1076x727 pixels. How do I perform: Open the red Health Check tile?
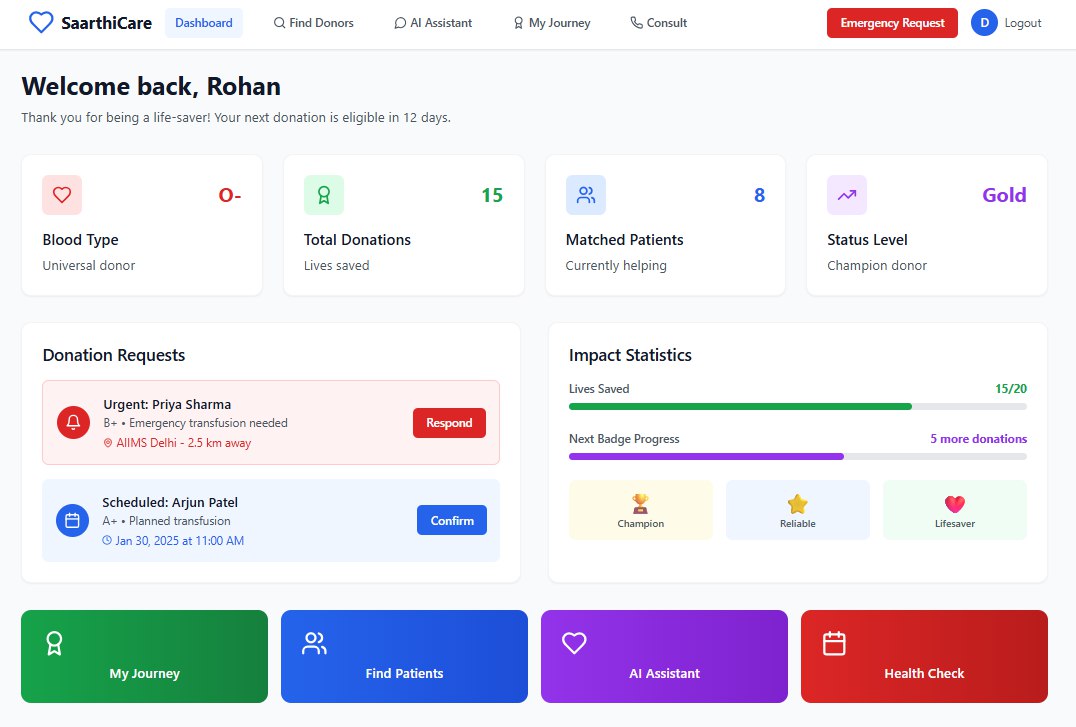[924, 656]
